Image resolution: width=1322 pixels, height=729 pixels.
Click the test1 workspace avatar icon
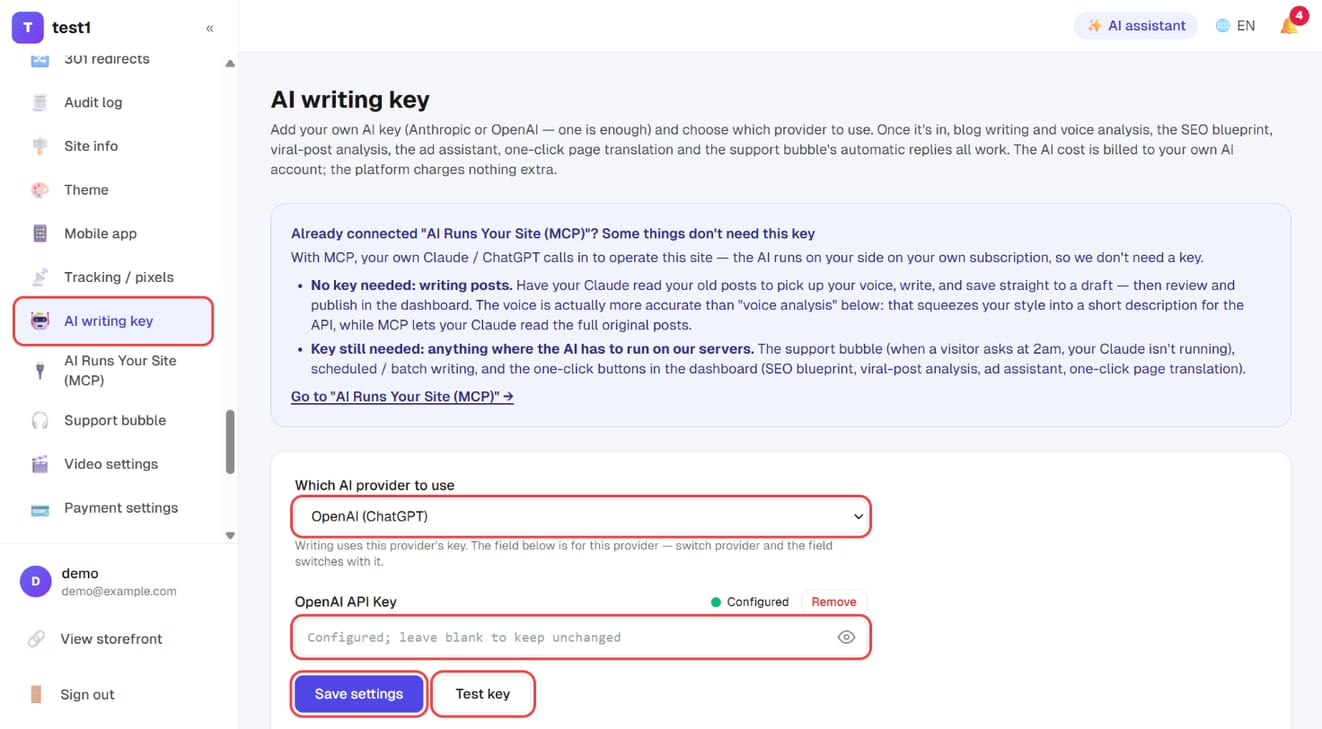(x=27, y=28)
